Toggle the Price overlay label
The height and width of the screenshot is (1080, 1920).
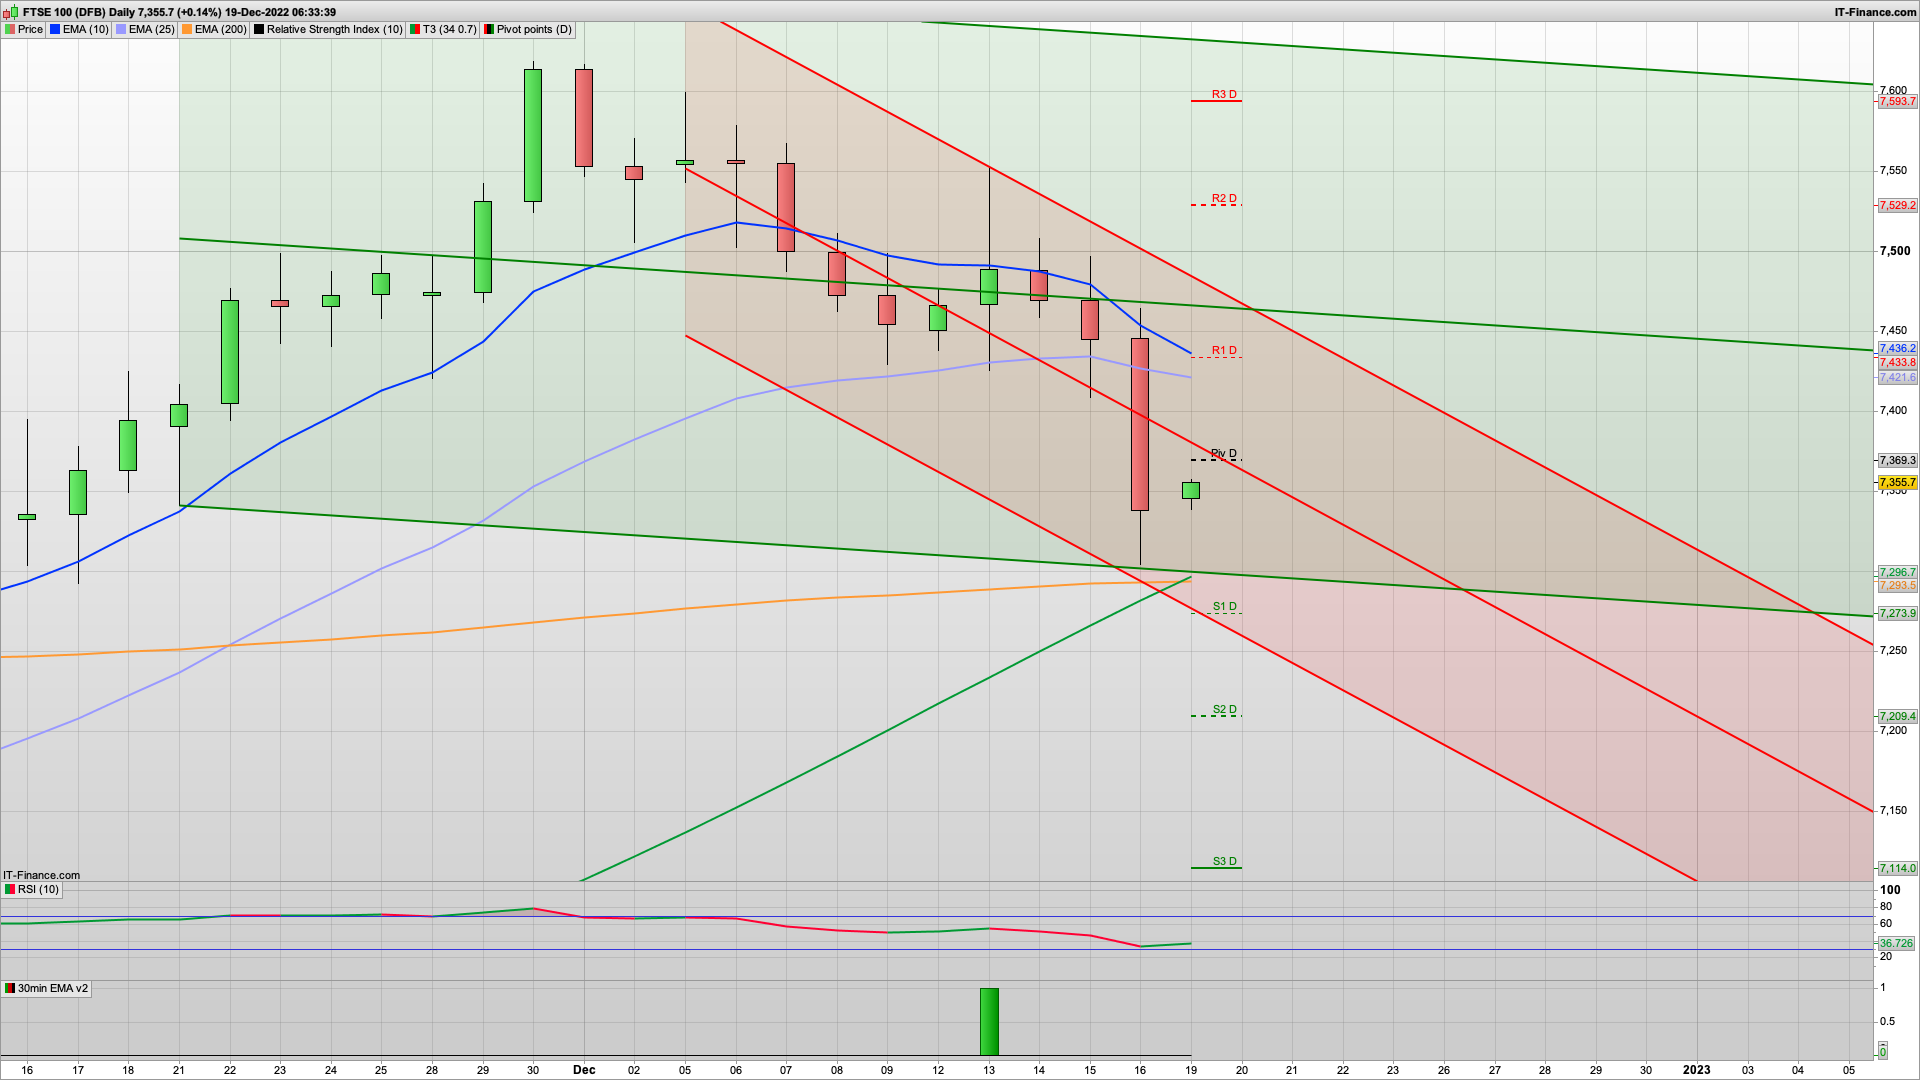point(29,29)
